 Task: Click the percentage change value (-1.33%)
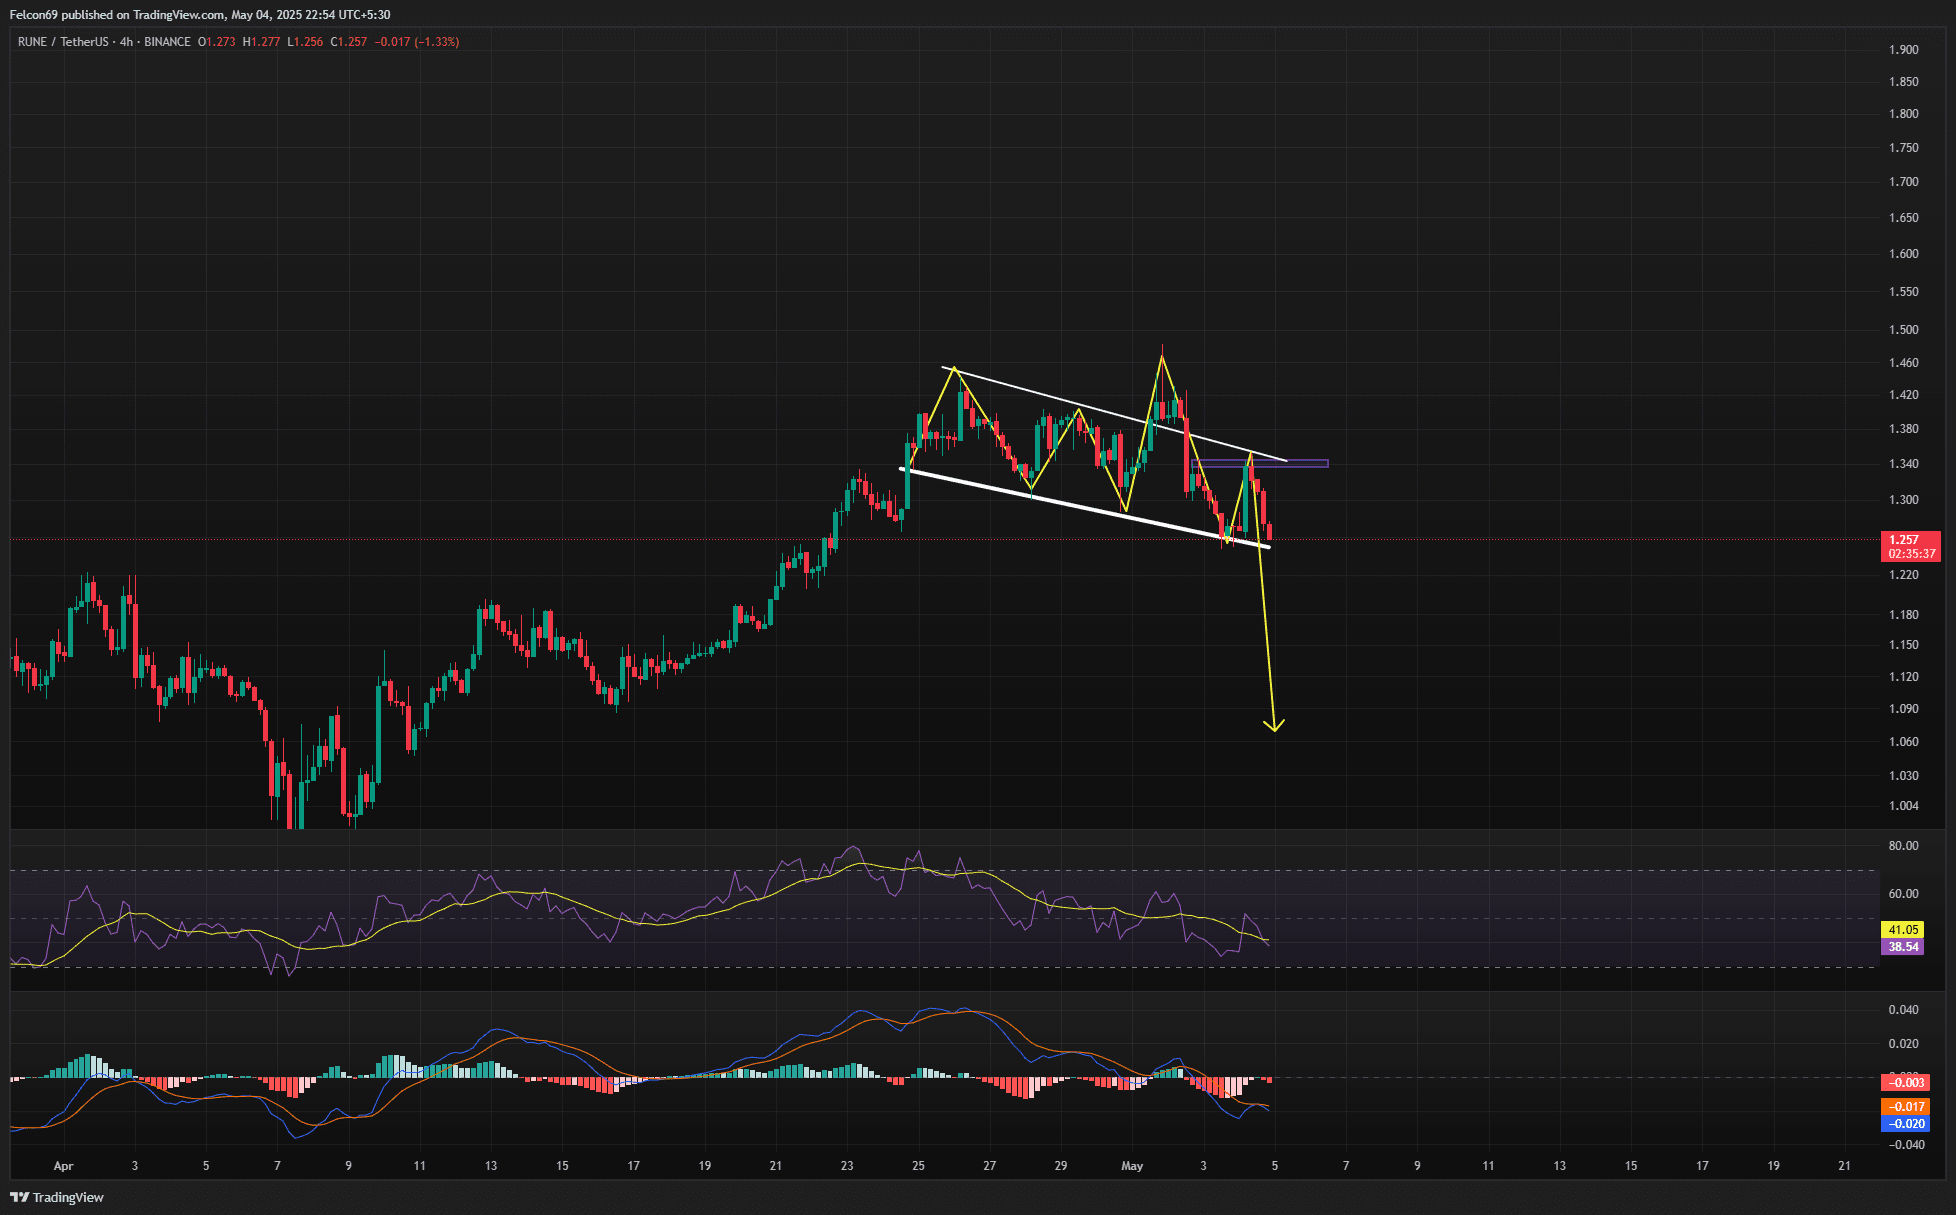point(437,42)
